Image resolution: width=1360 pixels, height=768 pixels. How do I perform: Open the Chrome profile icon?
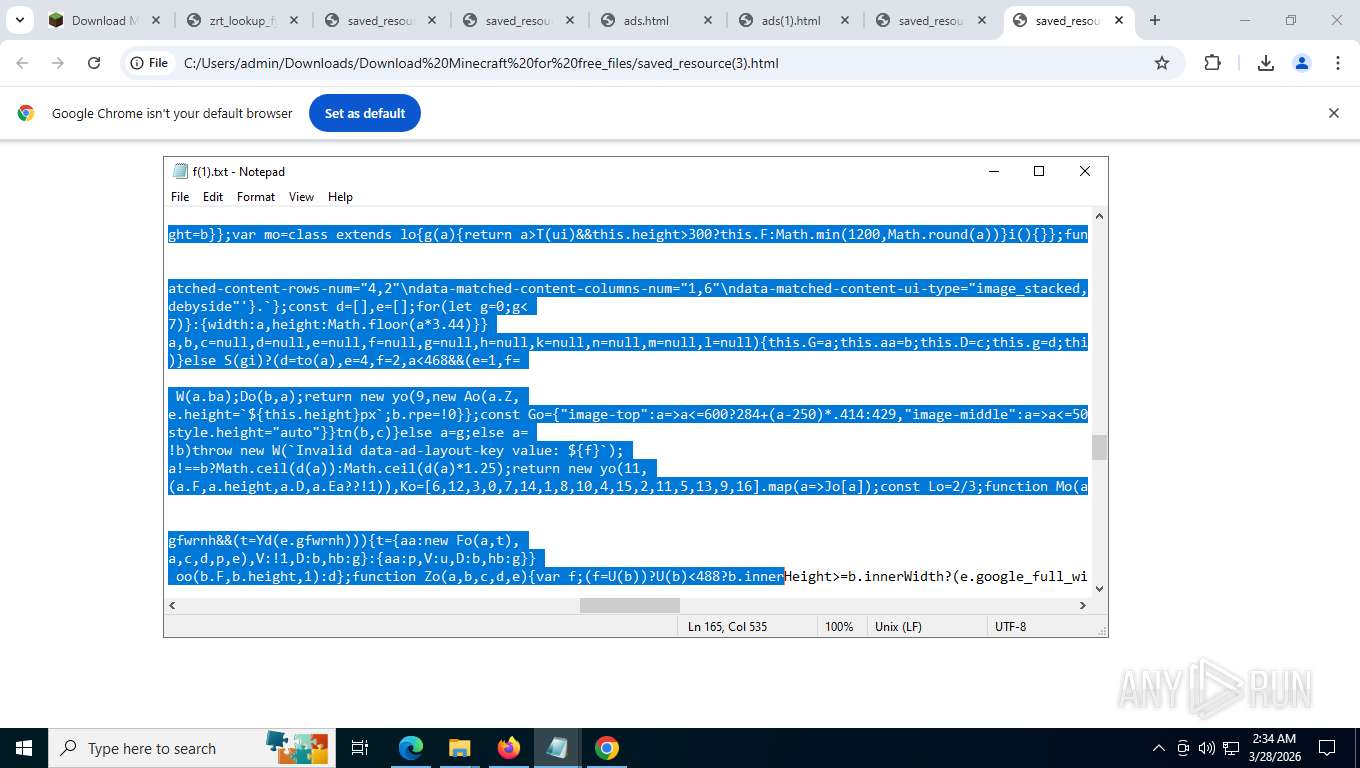tap(1302, 63)
